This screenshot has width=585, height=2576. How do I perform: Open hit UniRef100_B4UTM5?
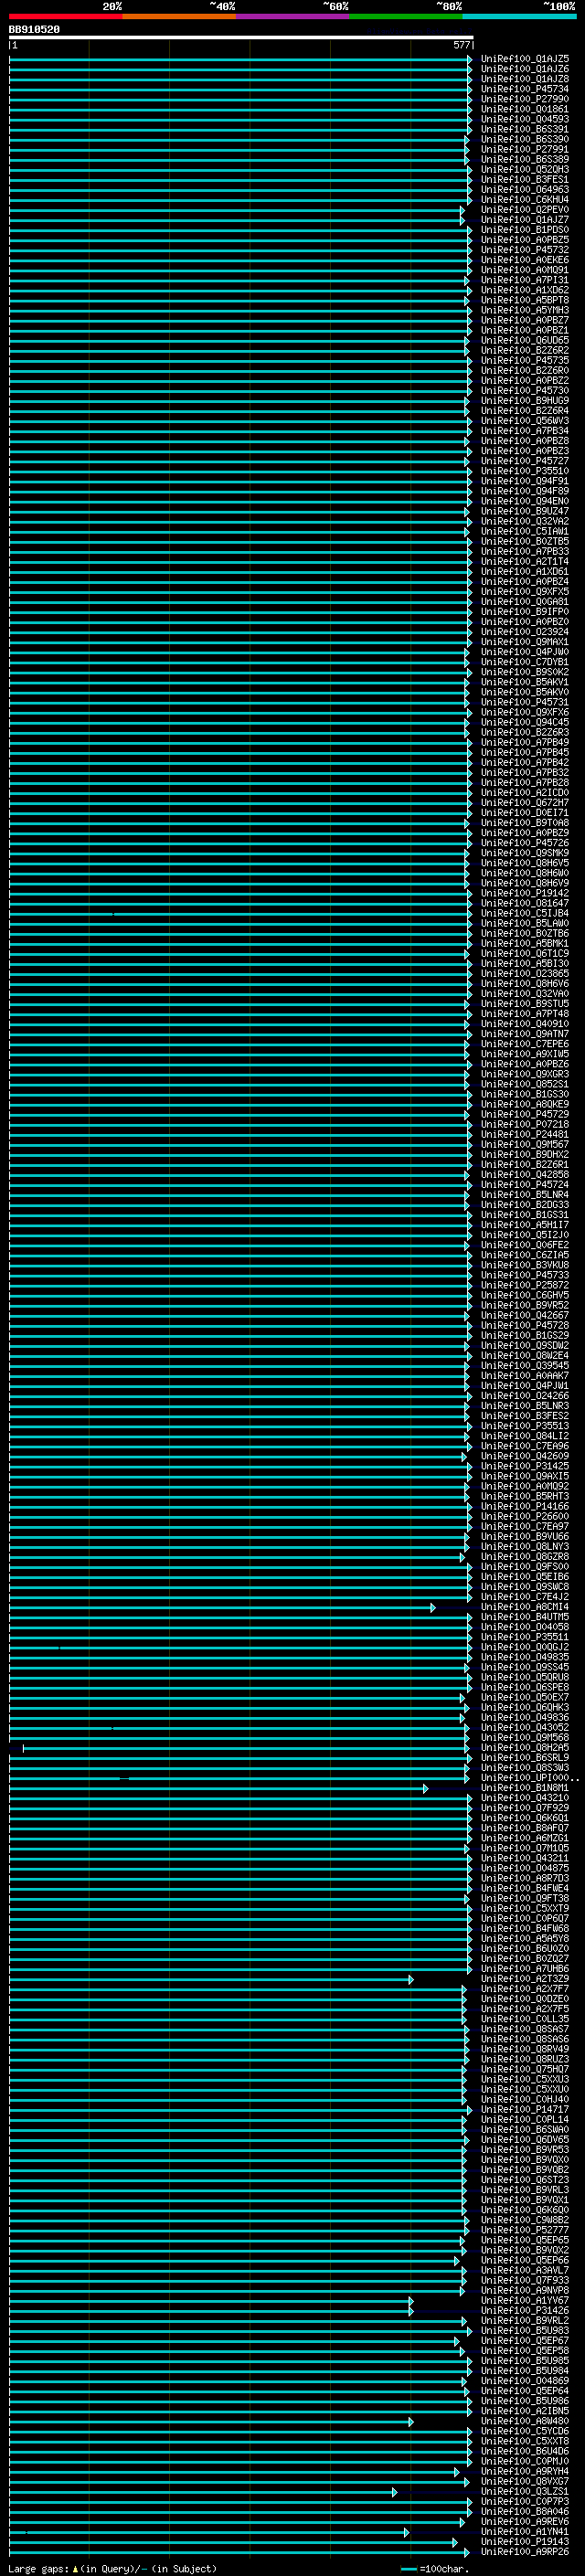525,1617
